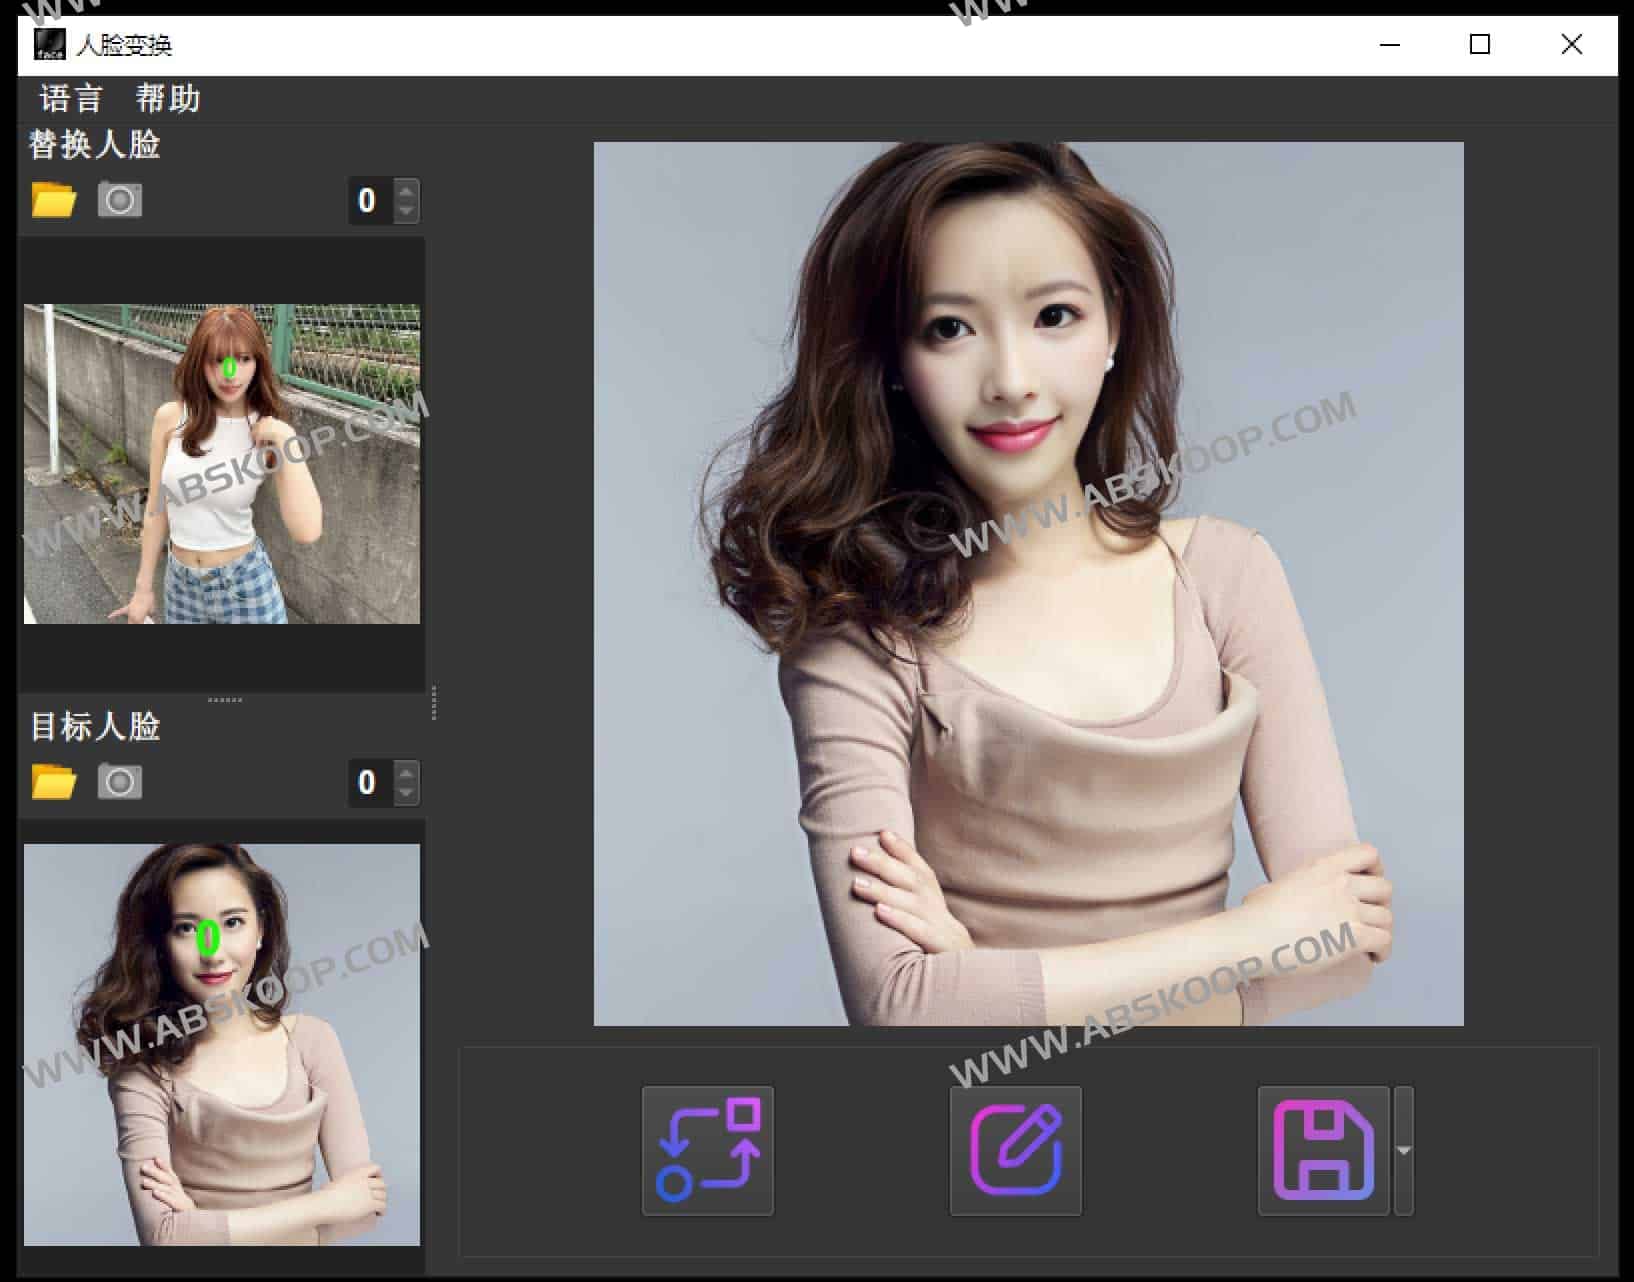Increment the 目标人脸 face index spinner
Screen dimensions: 1634x1282
click(406, 772)
